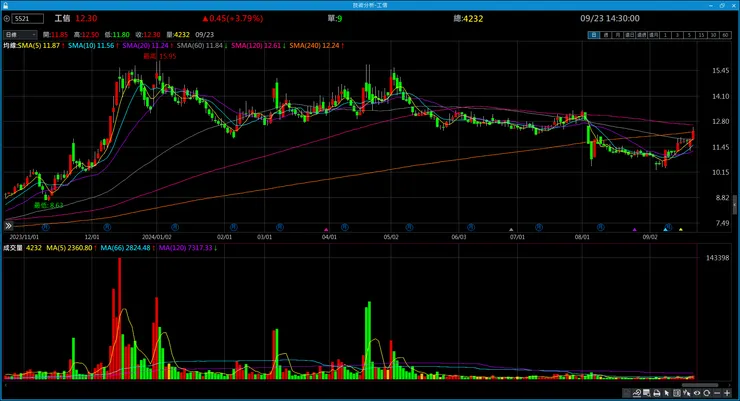
Task: Select the 日 daily period button
Action: [593, 35]
